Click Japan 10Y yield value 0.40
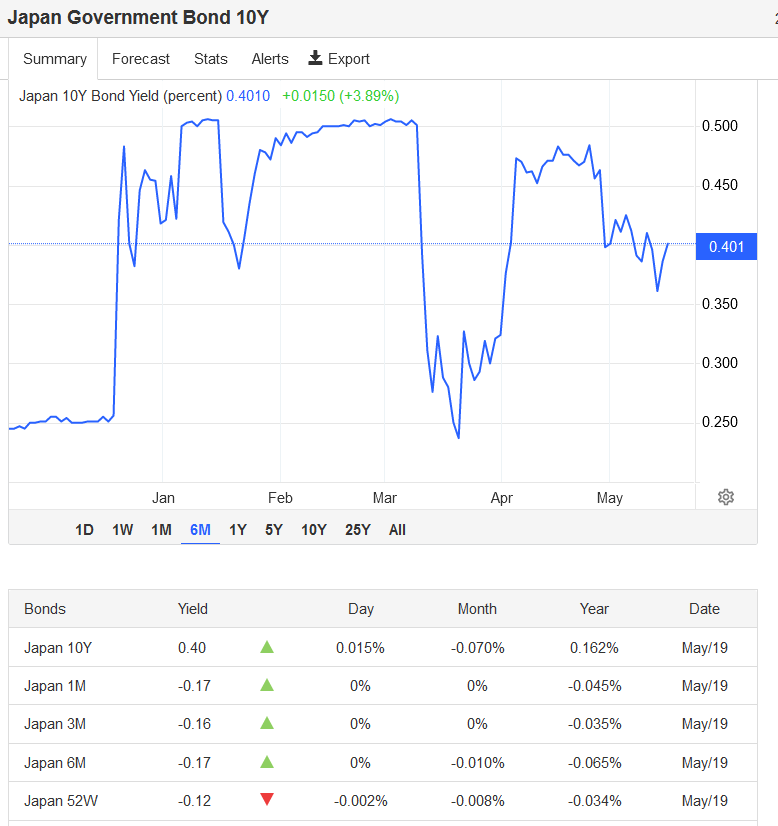778x826 pixels. point(192,647)
